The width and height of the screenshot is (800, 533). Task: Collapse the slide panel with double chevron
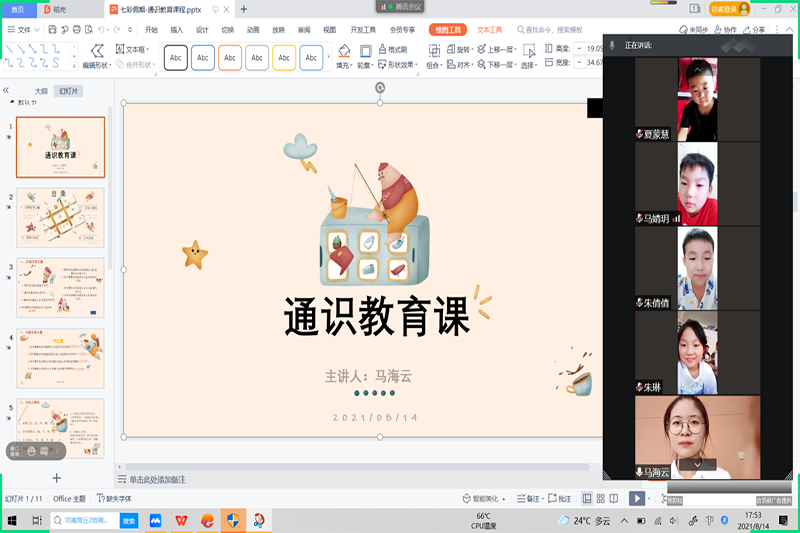tap(7, 91)
